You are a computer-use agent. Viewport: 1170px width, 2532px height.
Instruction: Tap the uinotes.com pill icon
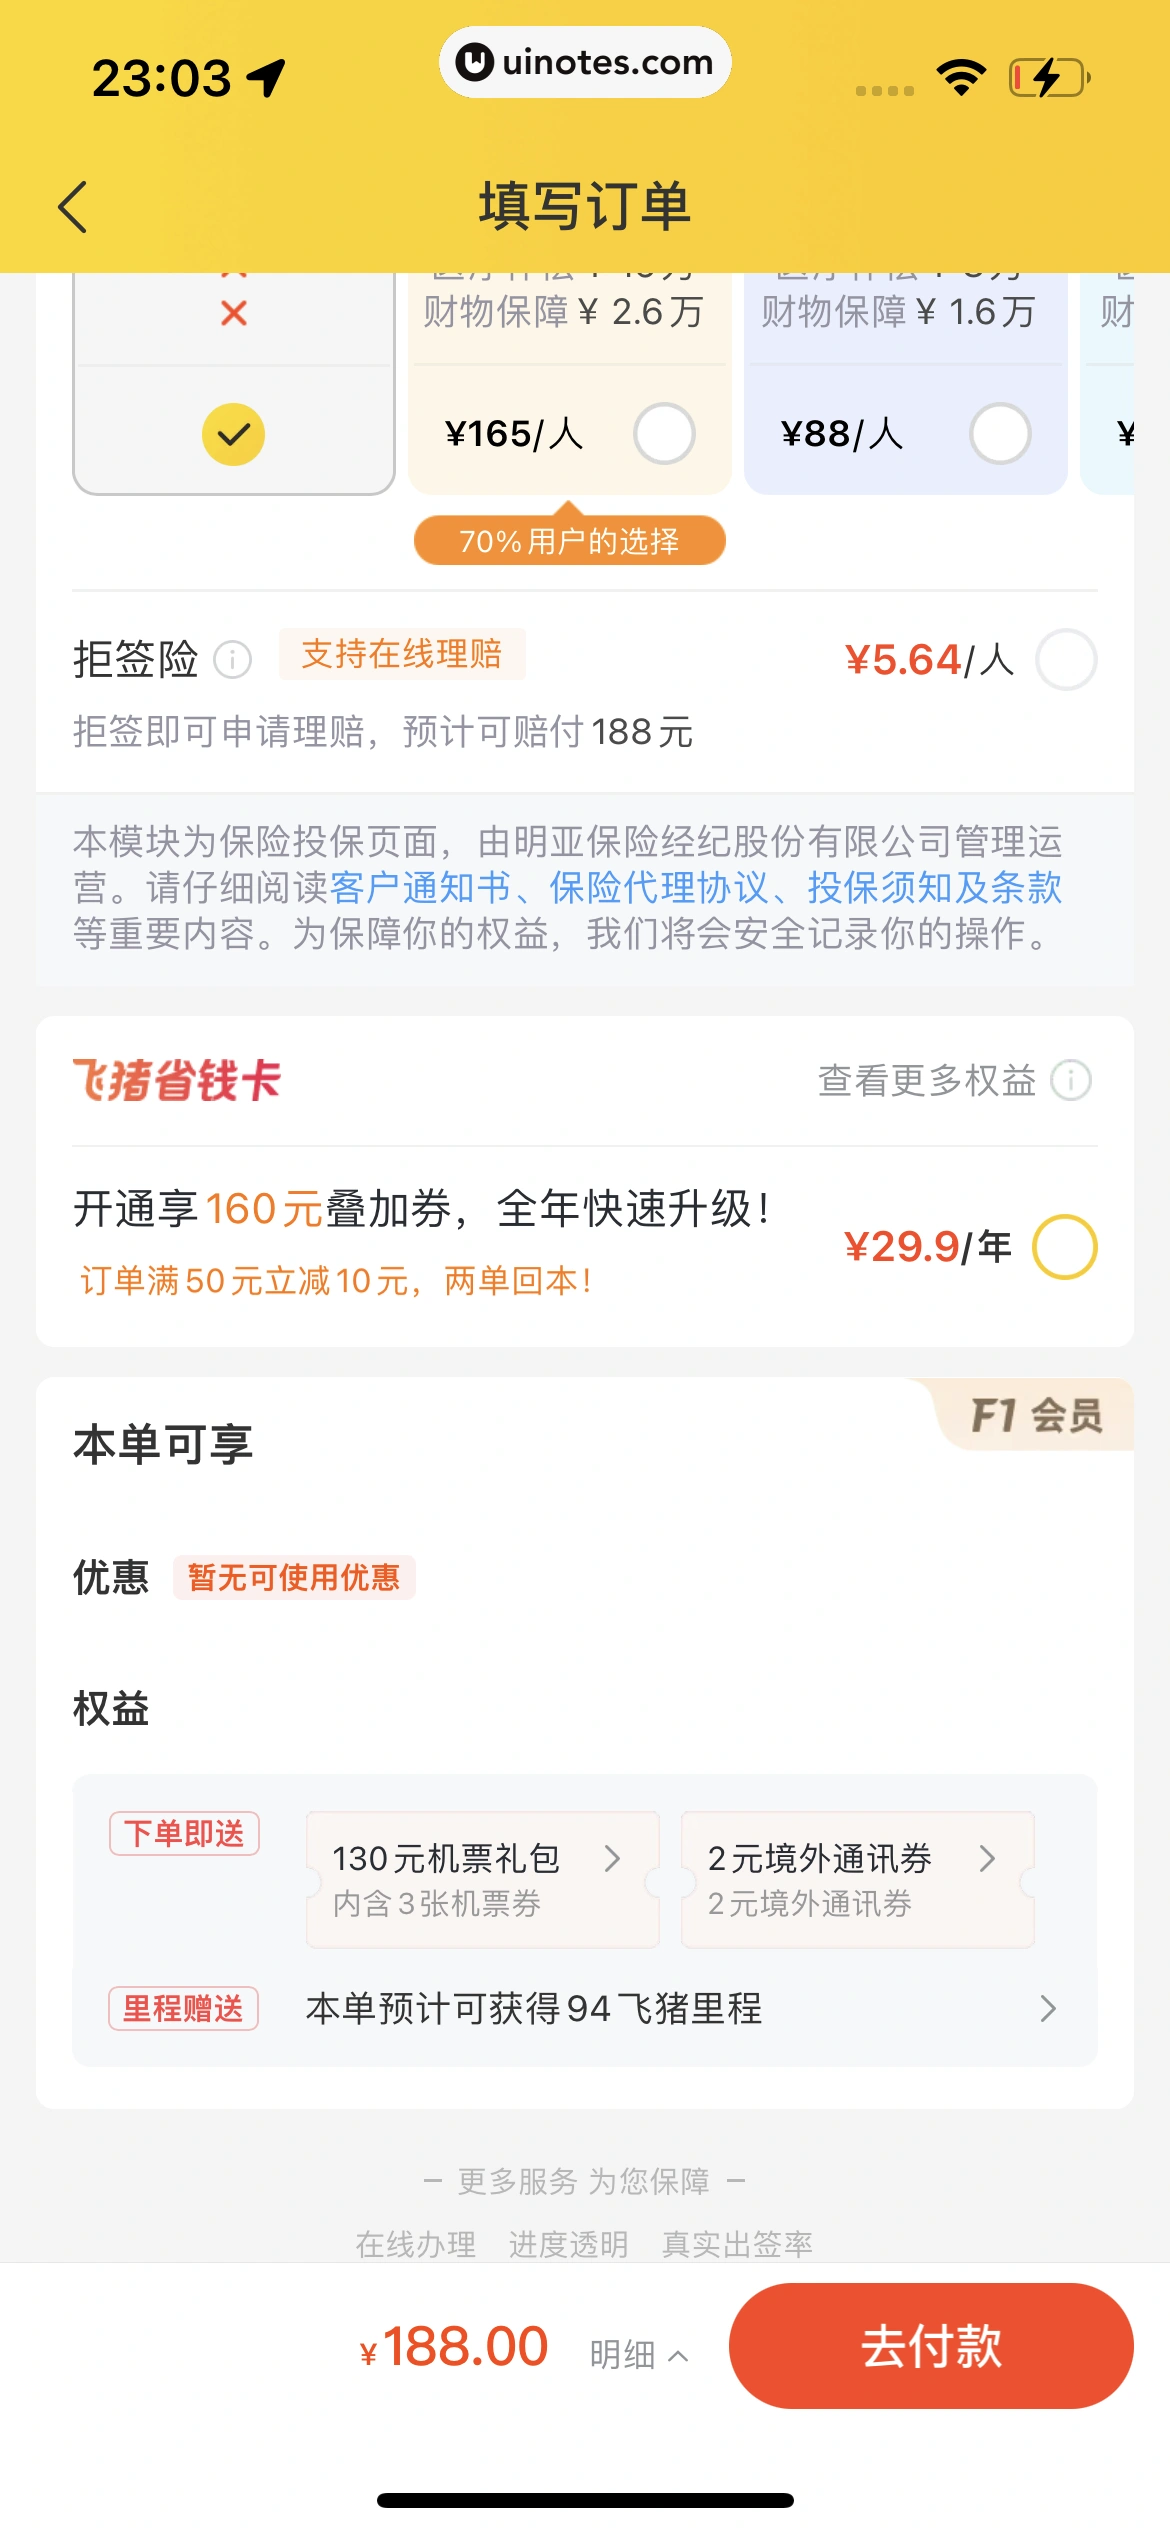(x=585, y=62)
